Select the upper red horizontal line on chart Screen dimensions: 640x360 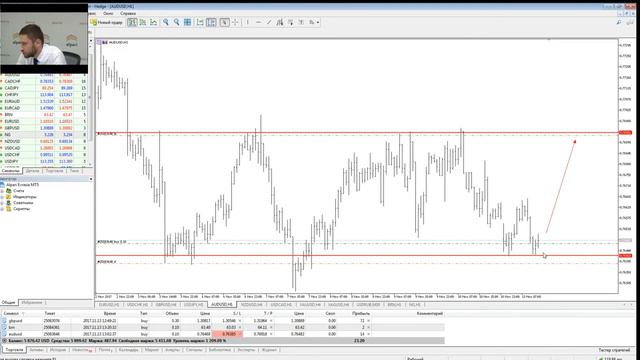click(357, 133)
